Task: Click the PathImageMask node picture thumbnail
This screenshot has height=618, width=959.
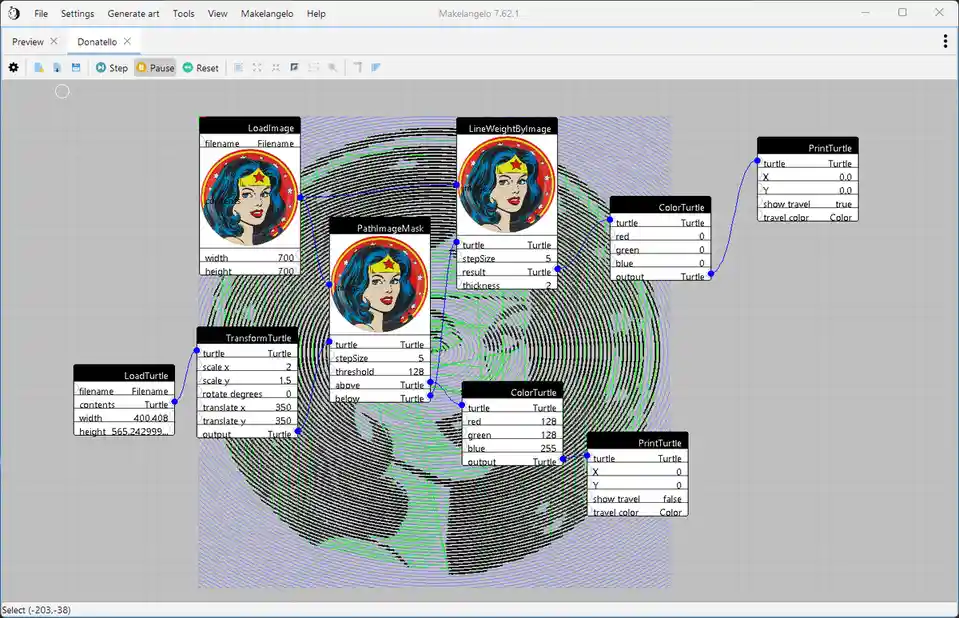Action: tap(380, 285)
